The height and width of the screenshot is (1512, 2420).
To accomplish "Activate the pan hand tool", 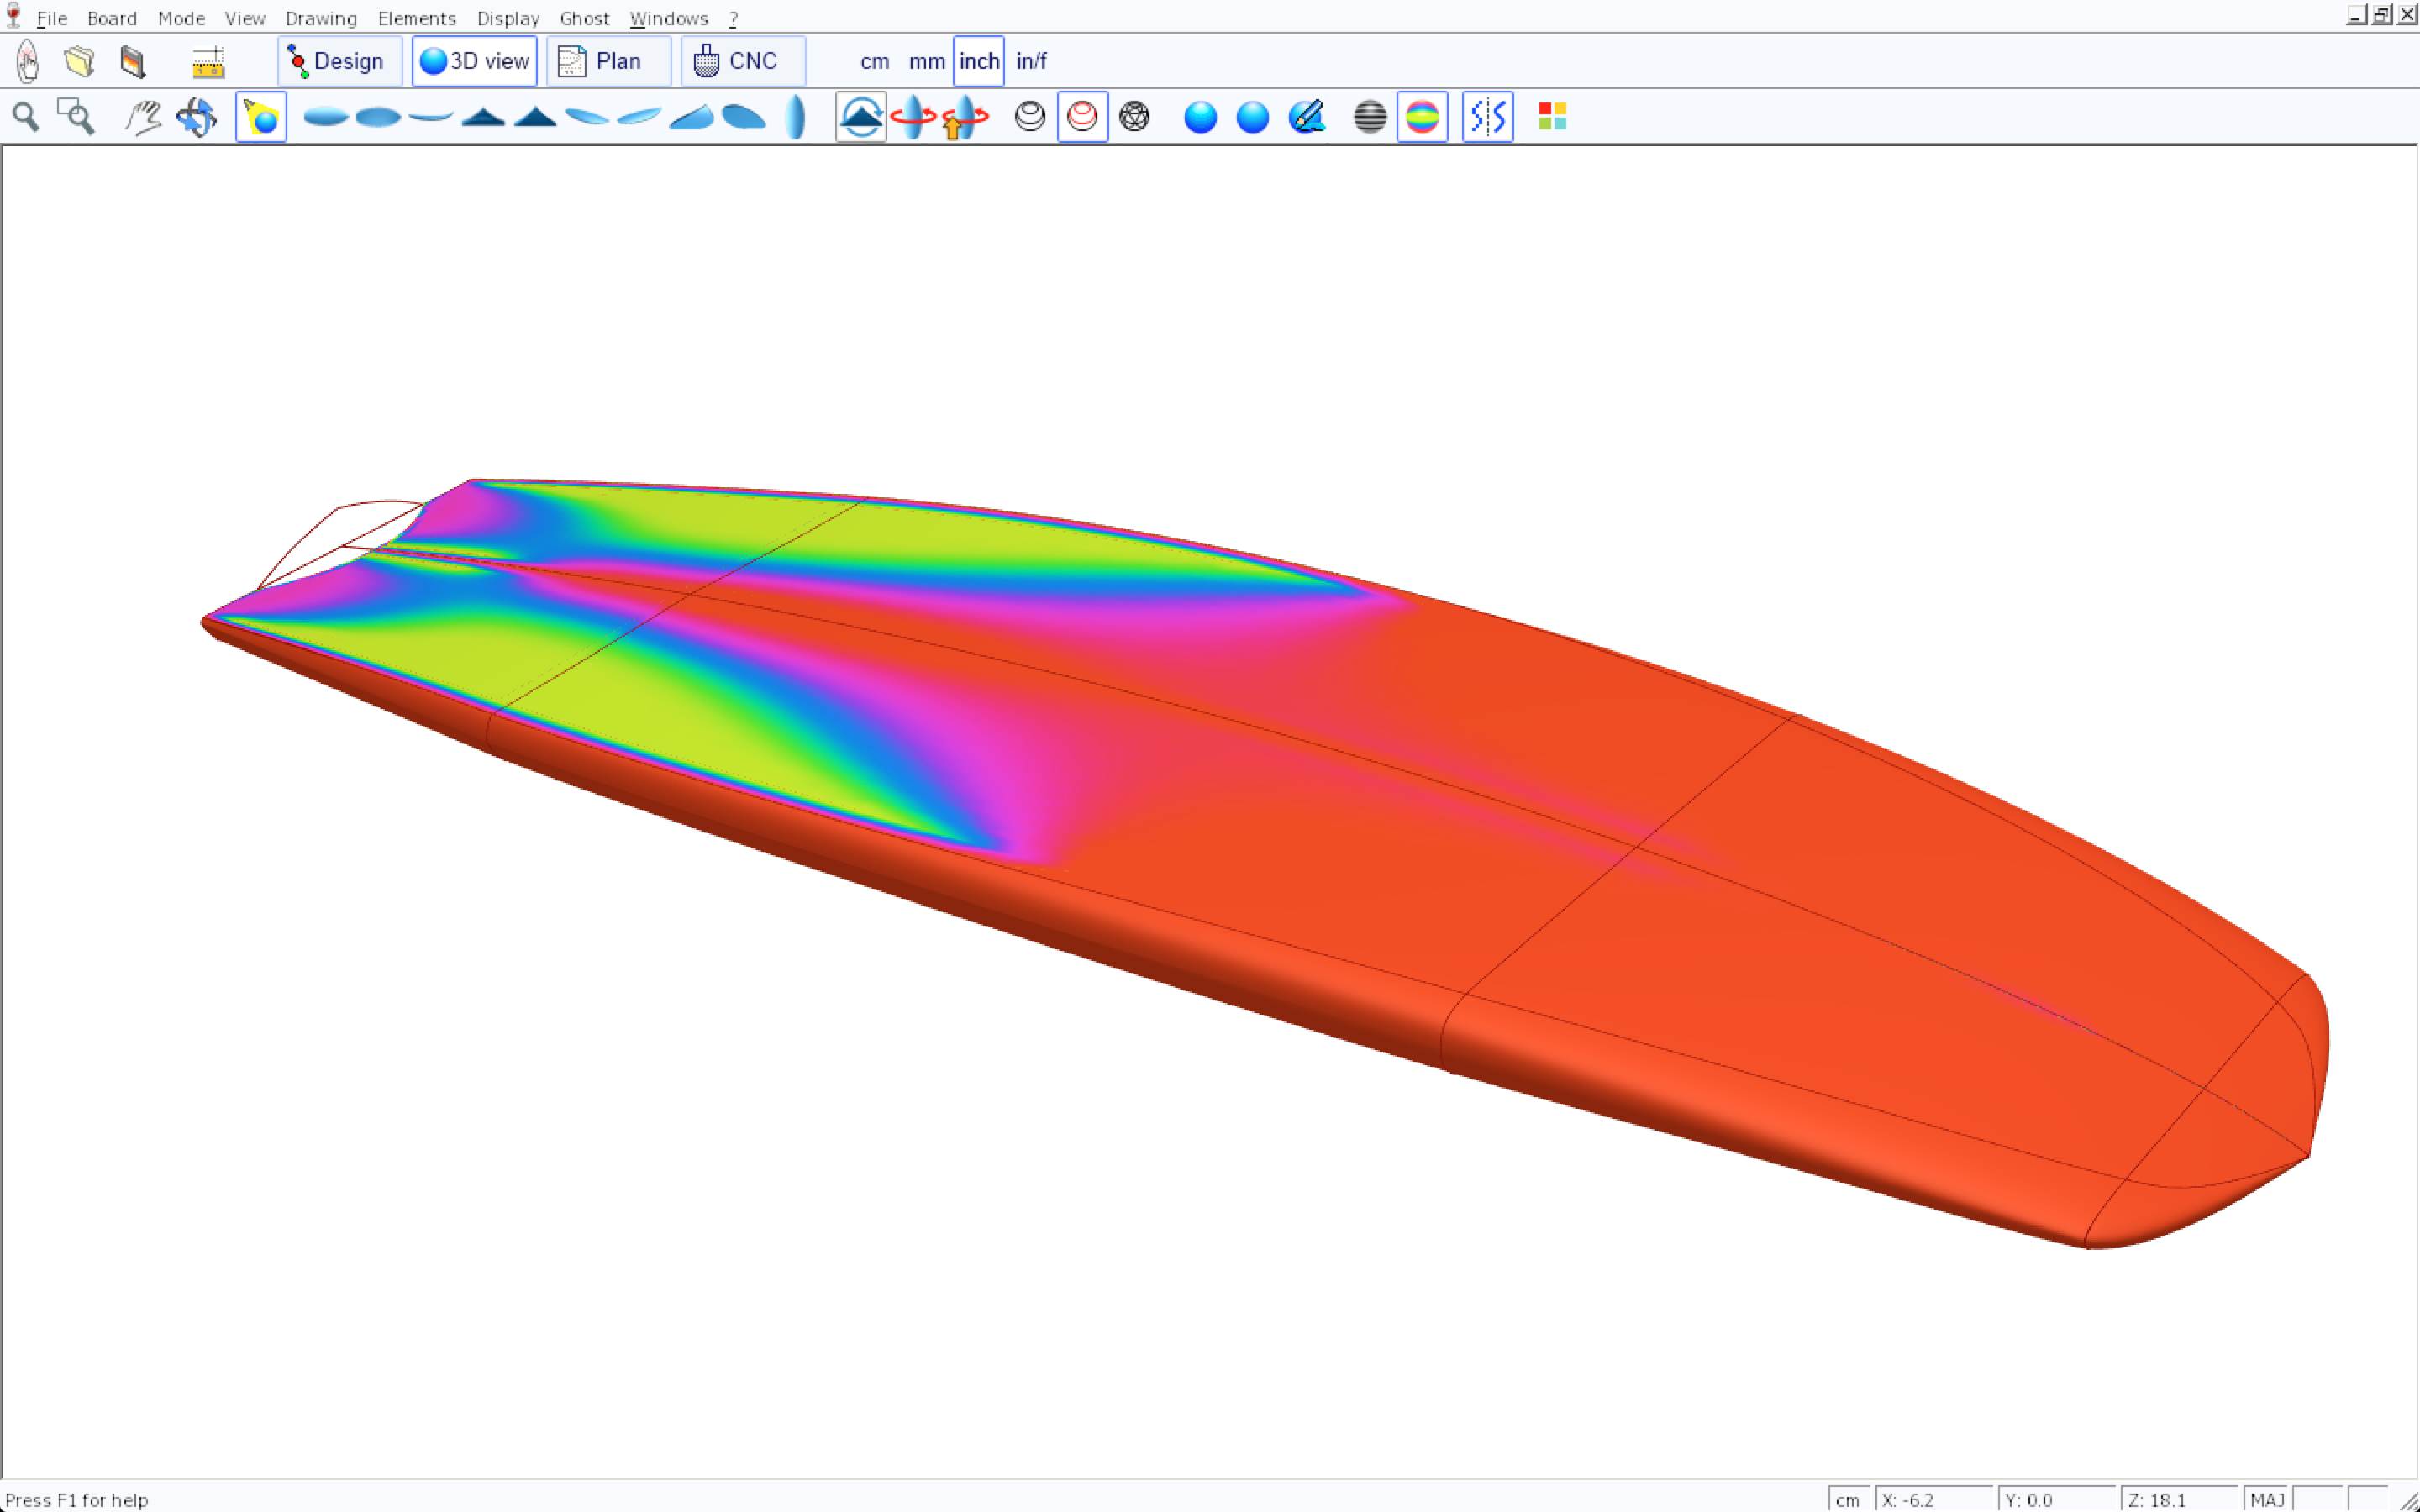I will [x=143, y=117].
